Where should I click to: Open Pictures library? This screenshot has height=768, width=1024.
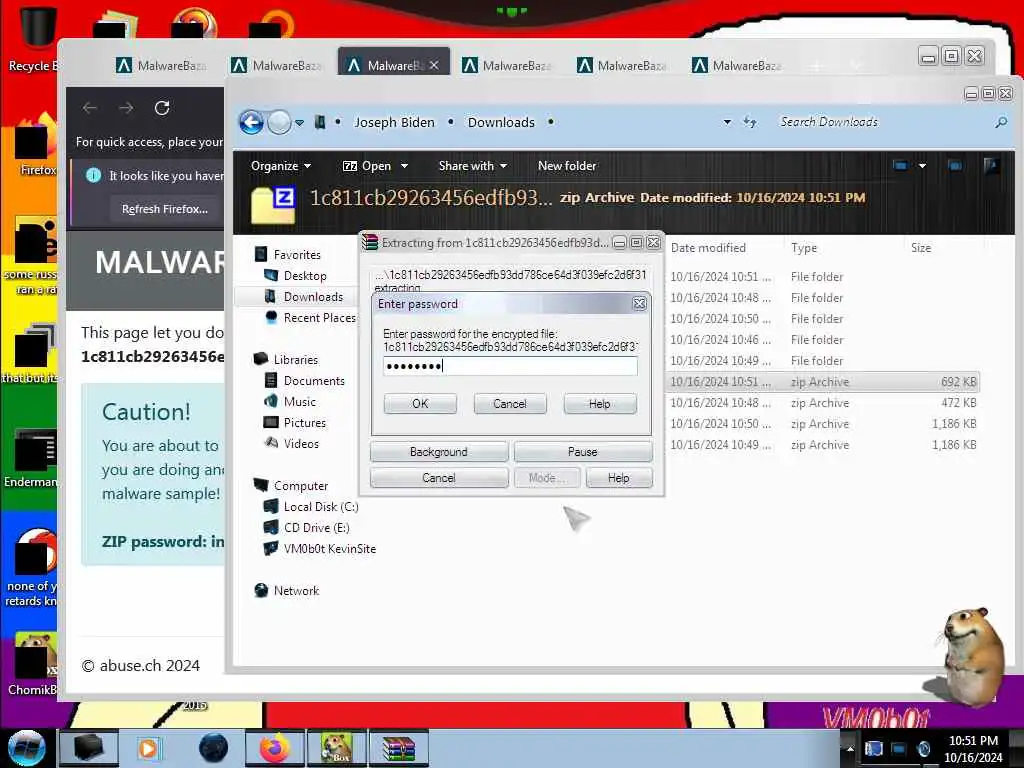pos(304,423)
